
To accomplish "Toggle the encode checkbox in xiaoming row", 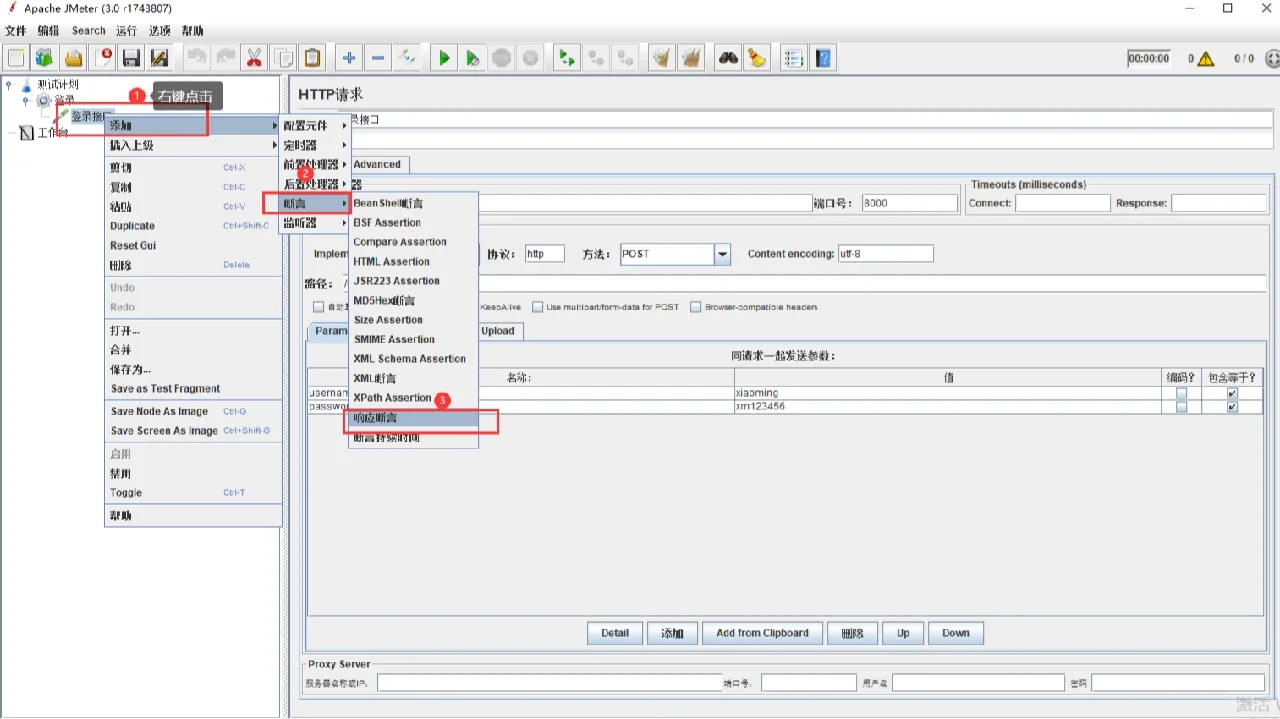I will coord(1181,393).
